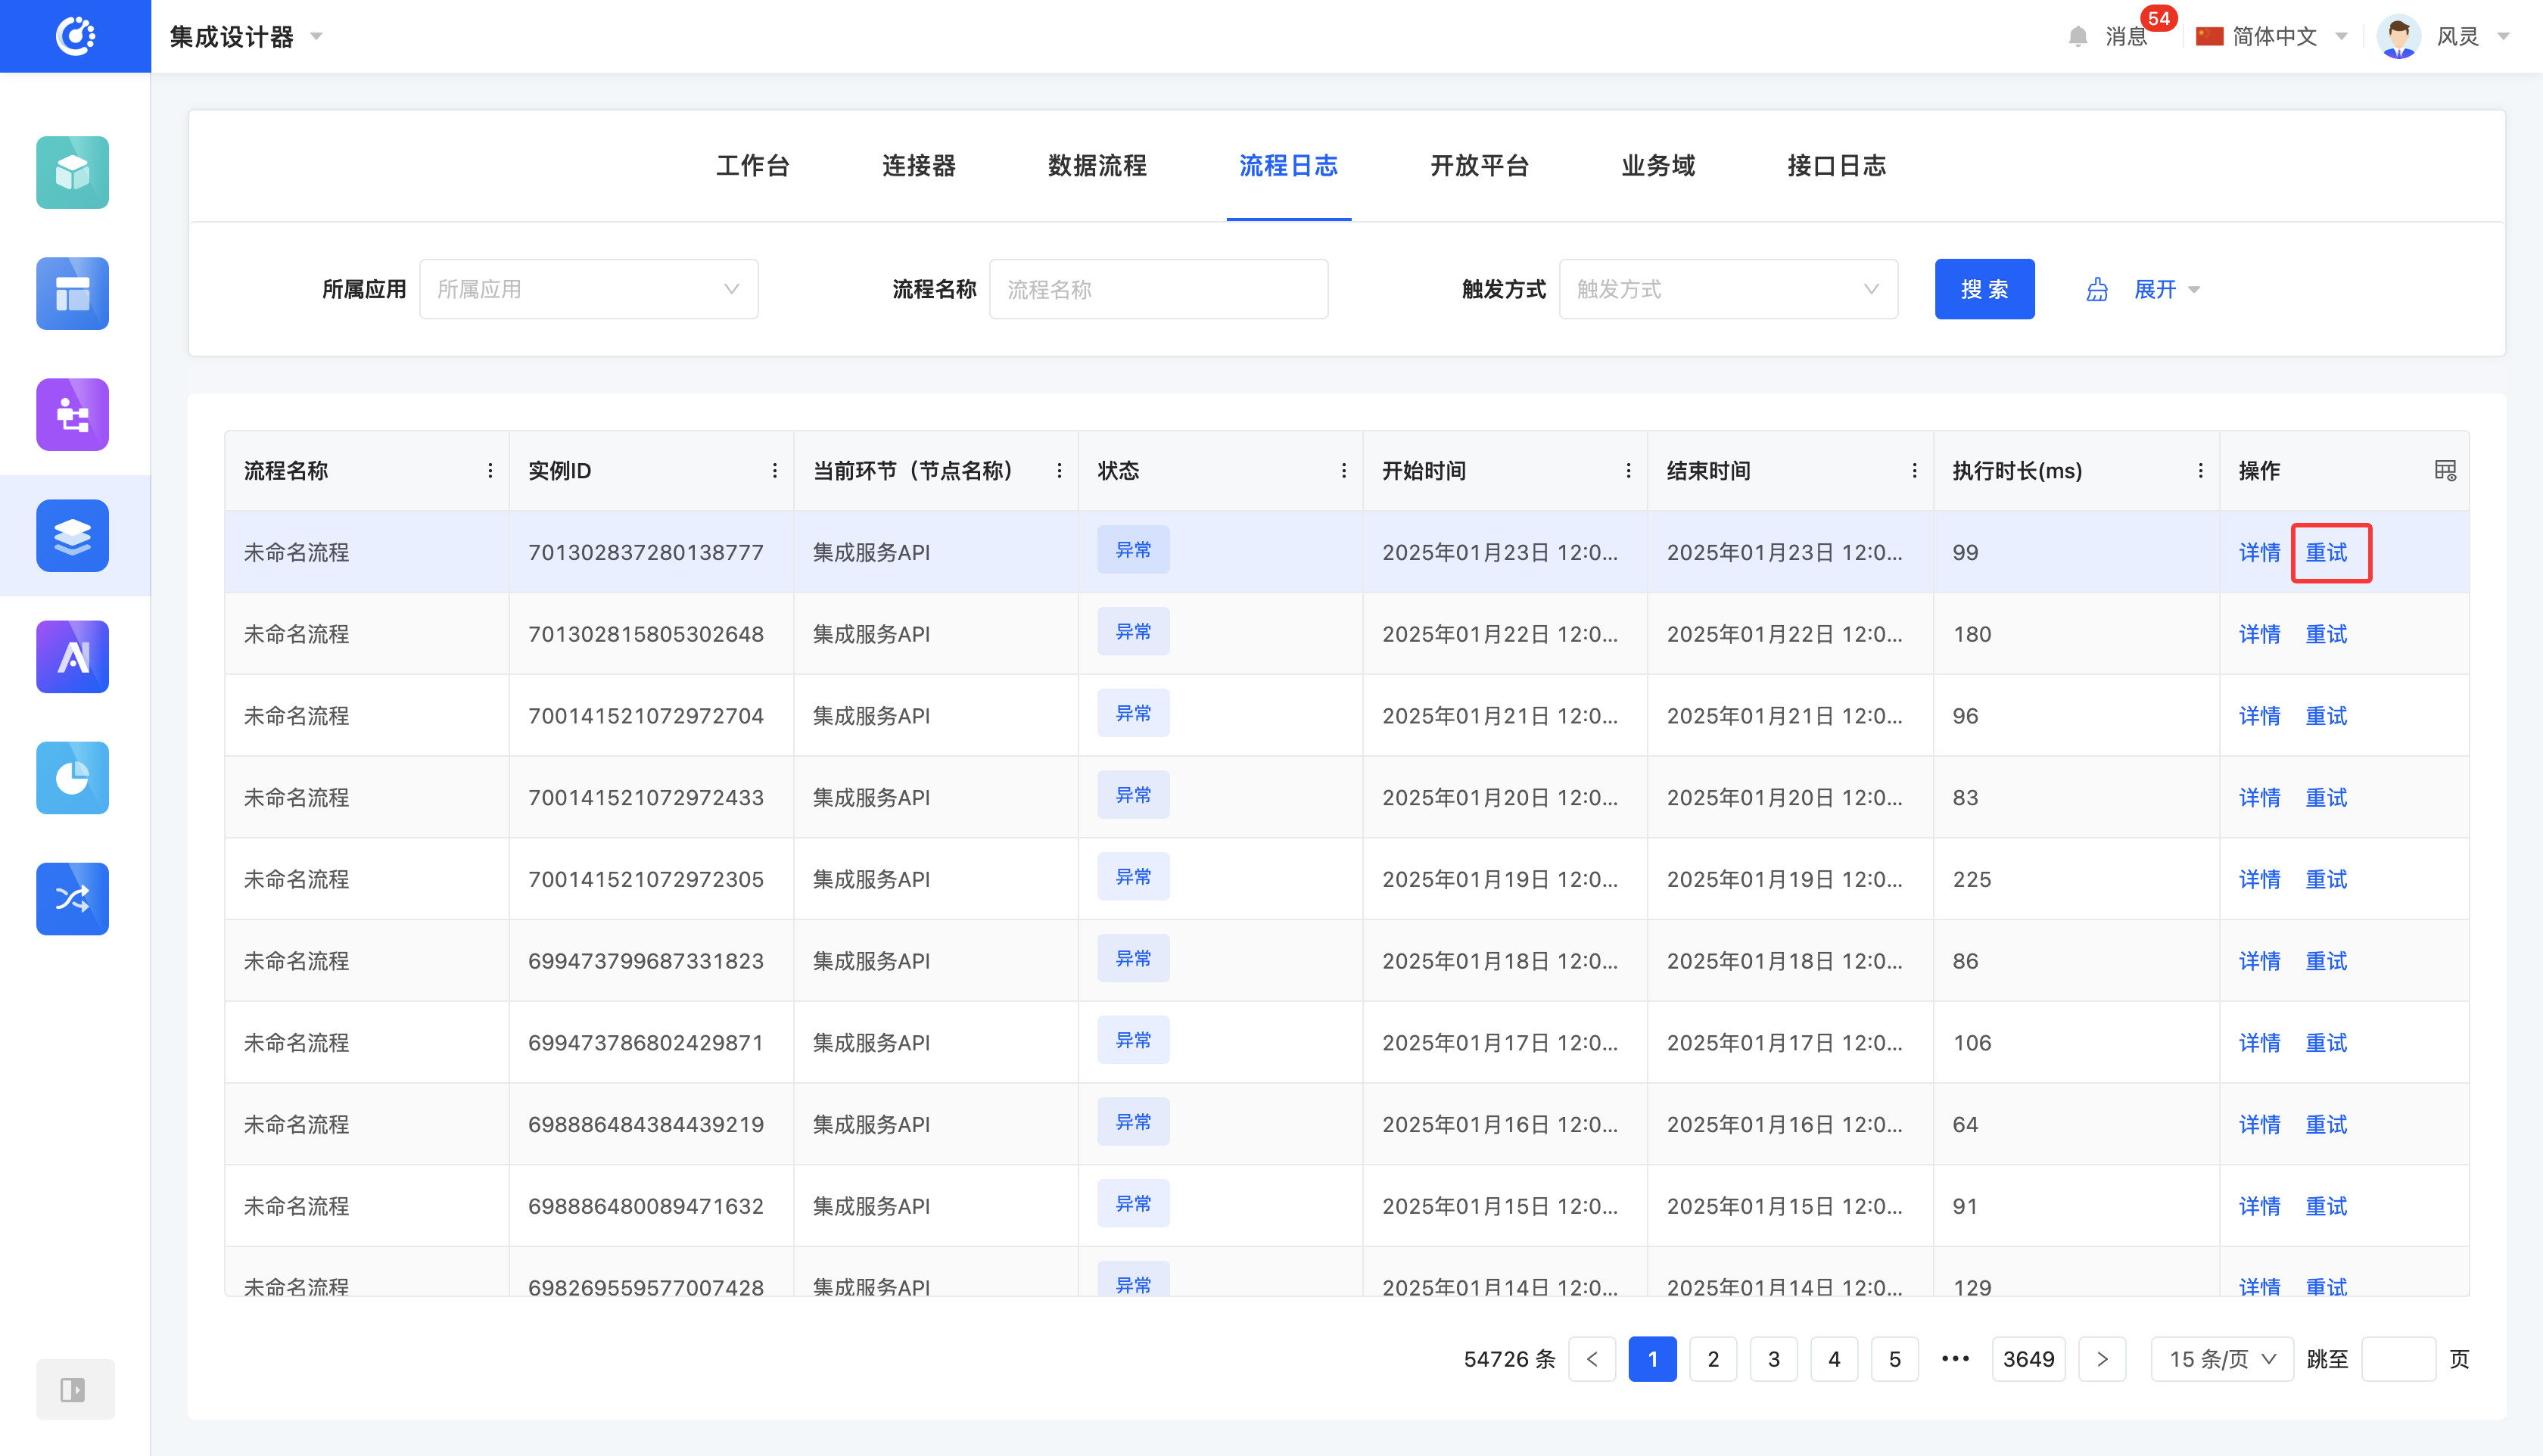Viewport: 2543px width, 1456px height.
Task: Open the 触发方式 dropdown
Action: point(1727,290)
